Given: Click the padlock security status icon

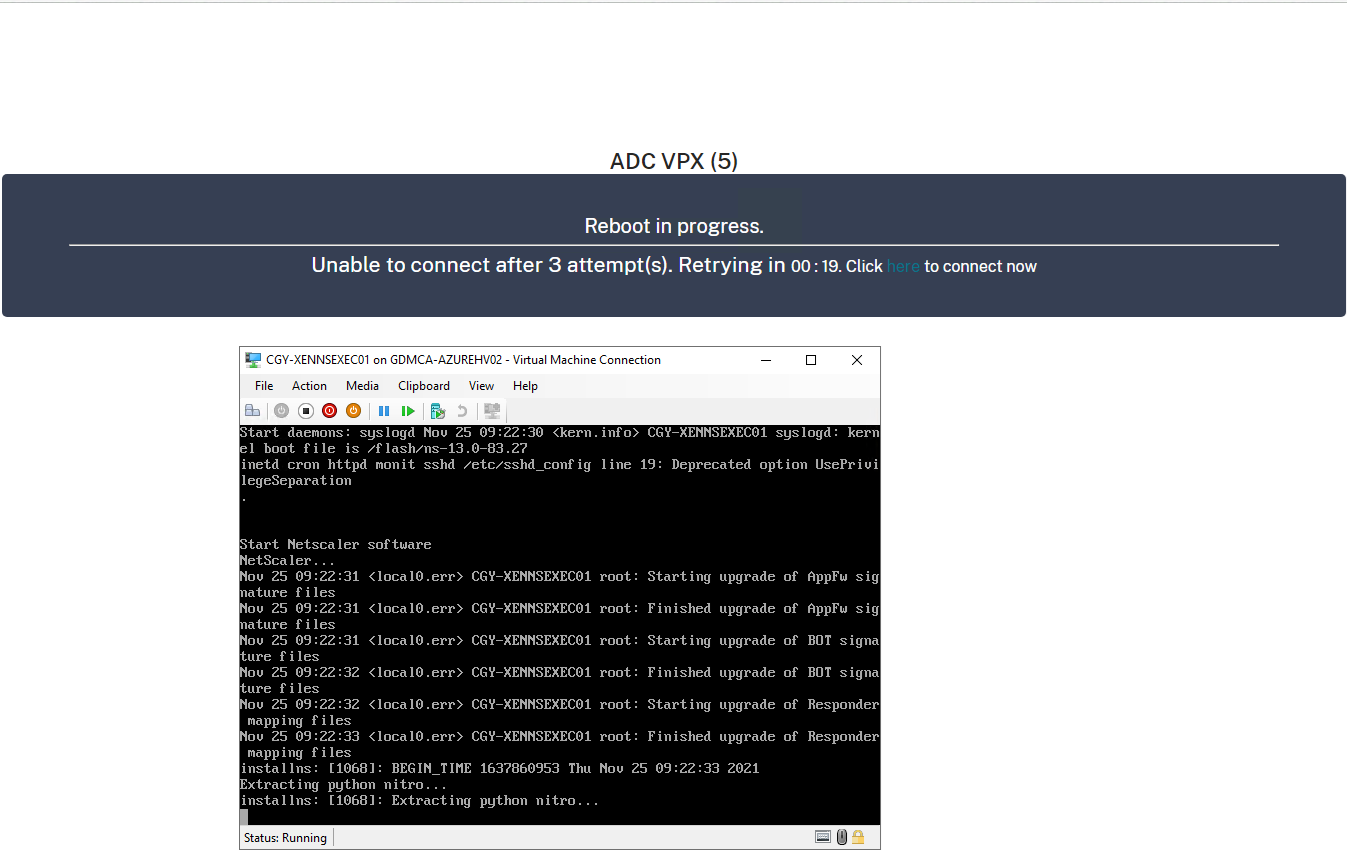Looking at the screenshot, I should pos(858,837).
